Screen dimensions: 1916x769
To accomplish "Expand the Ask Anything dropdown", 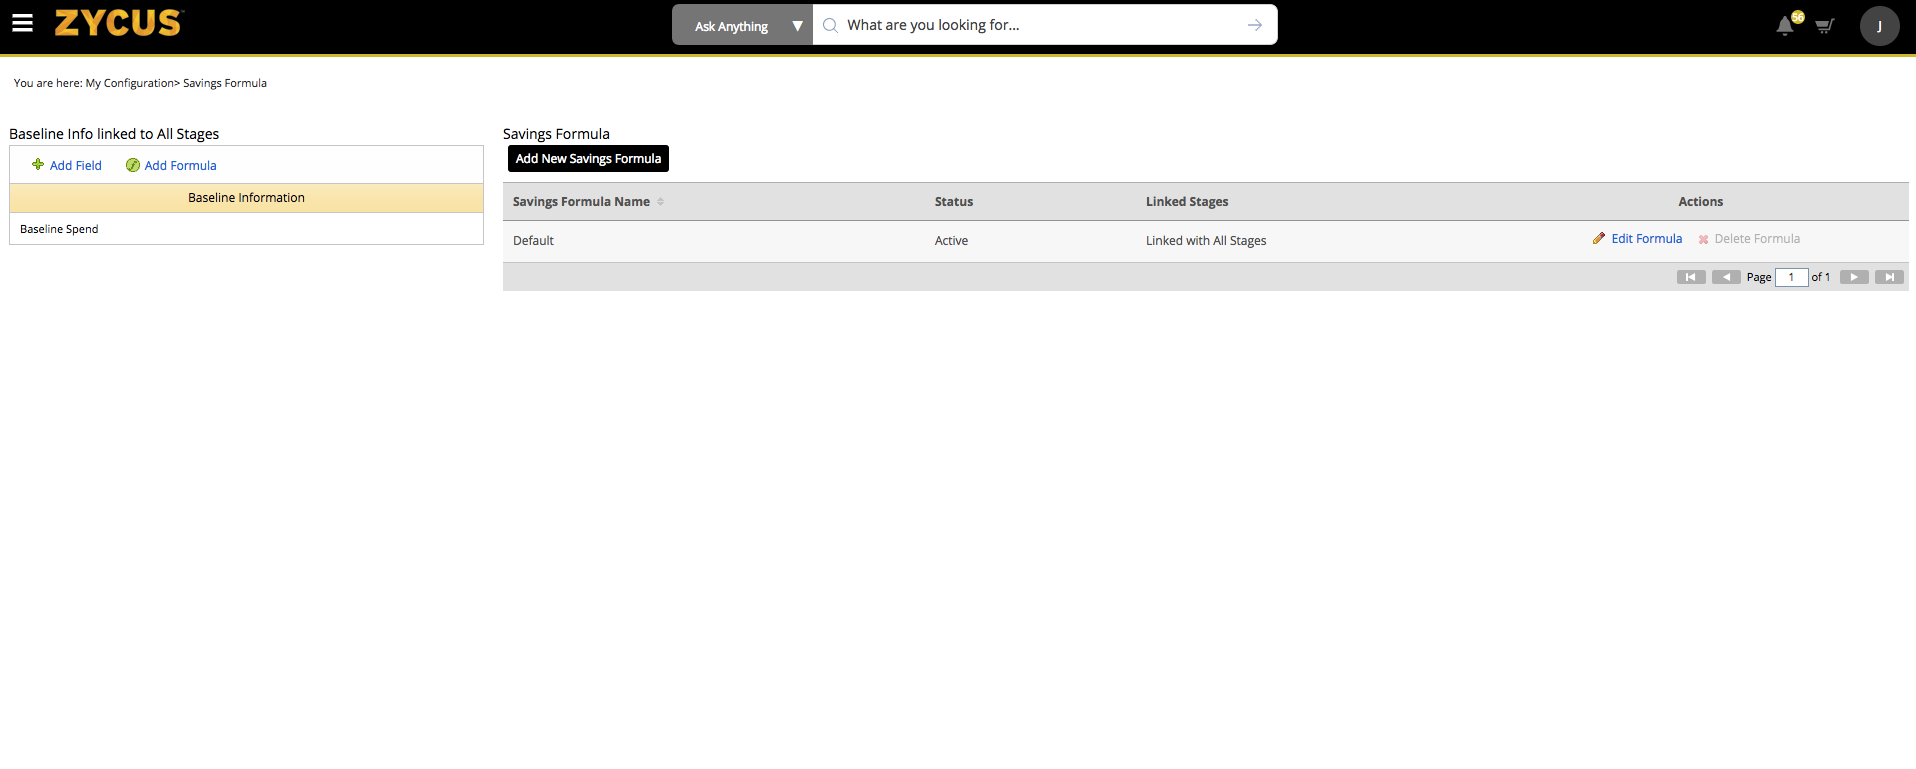I will click(797, 26).
